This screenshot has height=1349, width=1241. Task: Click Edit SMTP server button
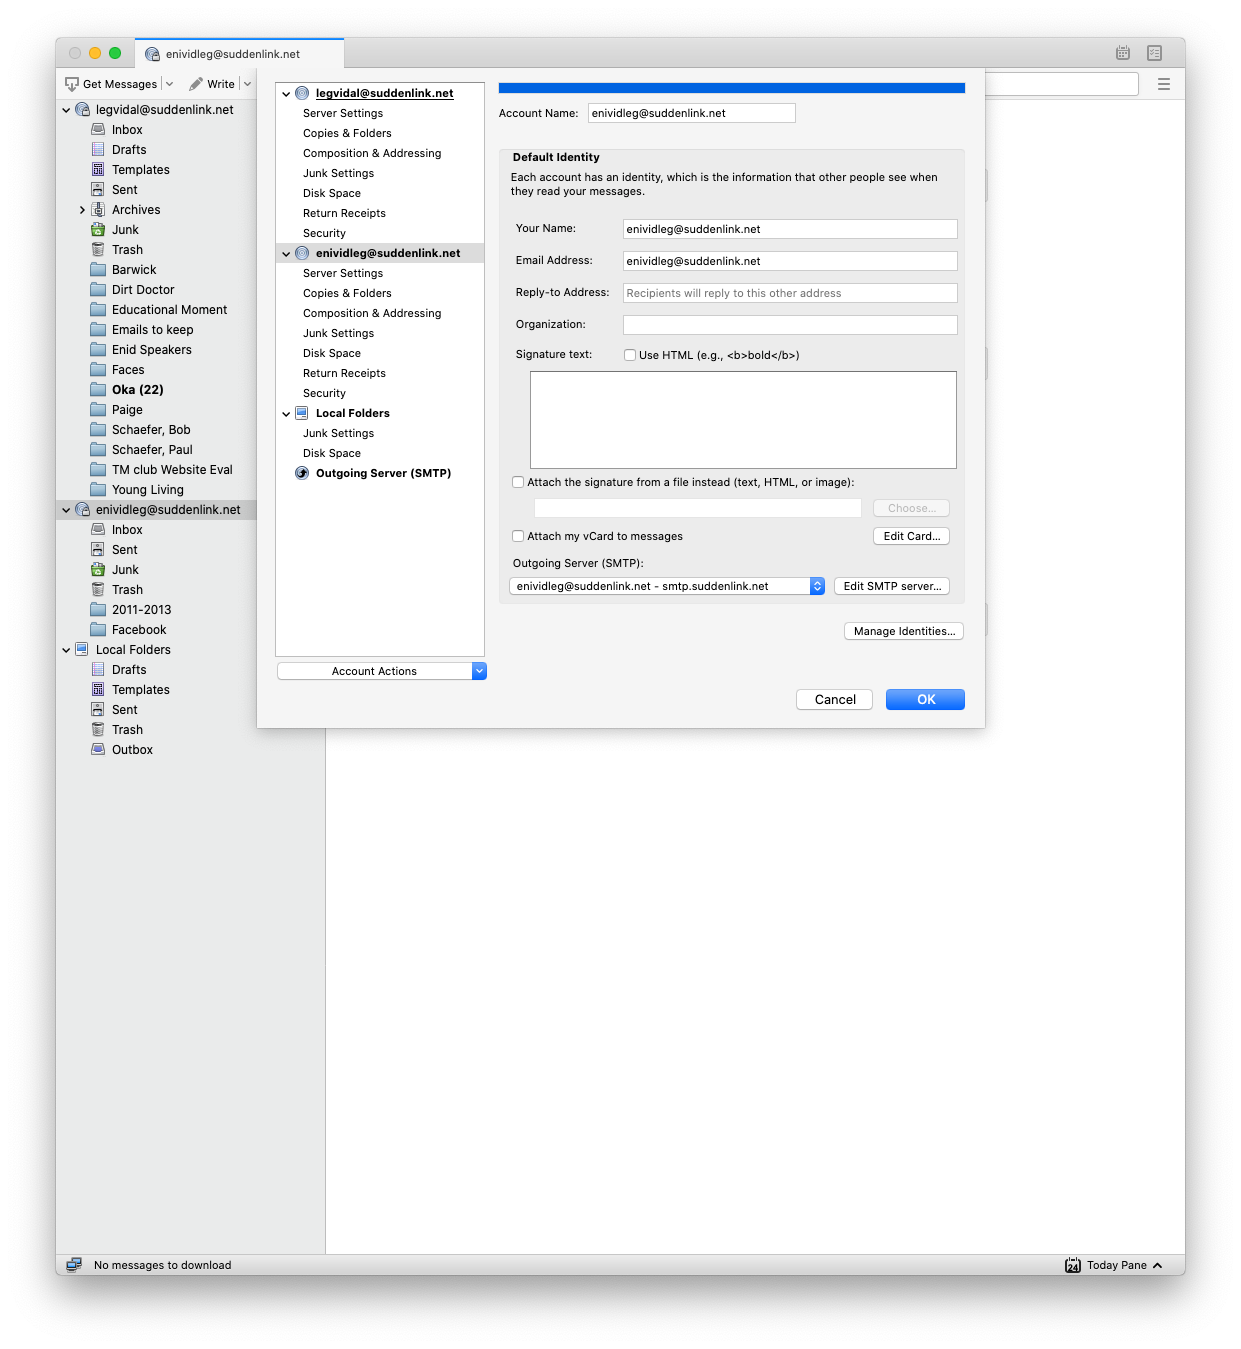pyautogui.click(x=892, y=586)
